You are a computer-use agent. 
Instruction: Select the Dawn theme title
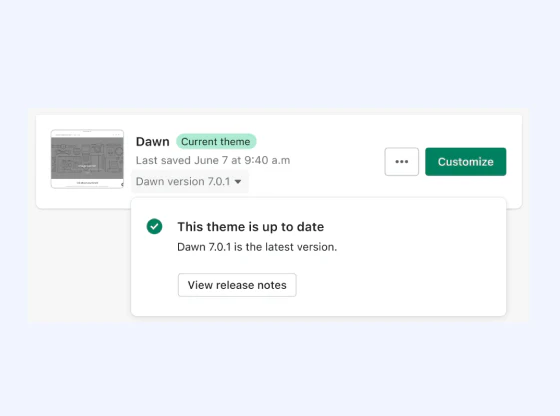tap(152, 141)
